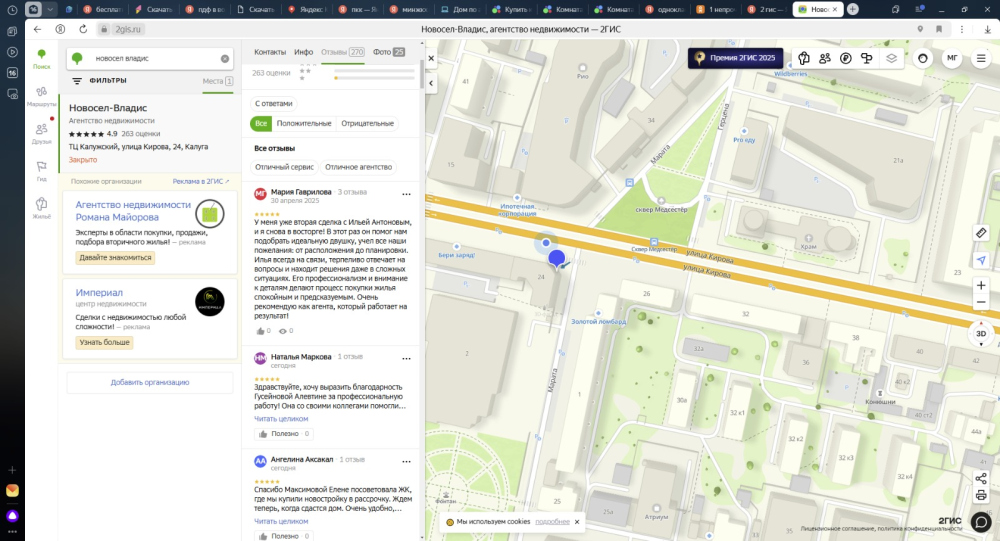Open the Фильтры filter options
Screen dimensions: 1000x541
(99, 81)
